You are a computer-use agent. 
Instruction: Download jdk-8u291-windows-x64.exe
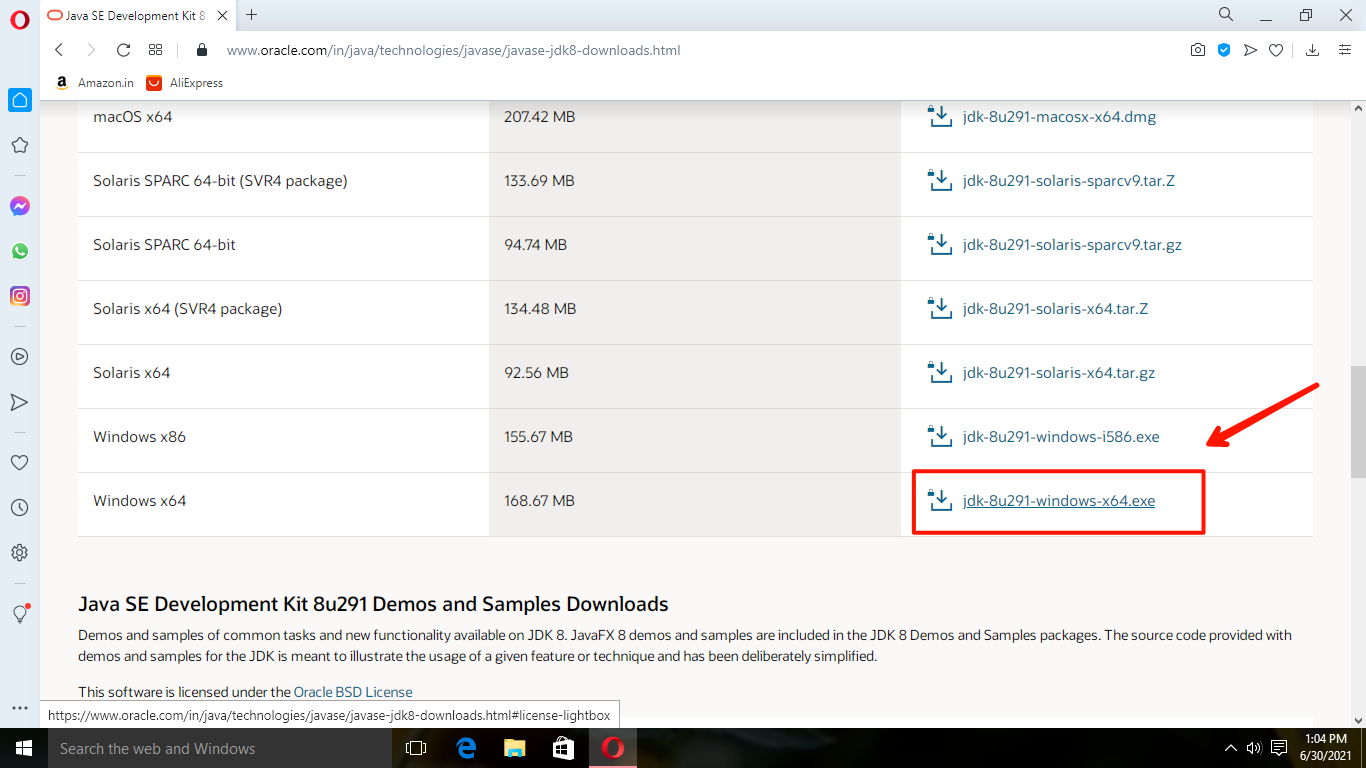(1058, 501)
